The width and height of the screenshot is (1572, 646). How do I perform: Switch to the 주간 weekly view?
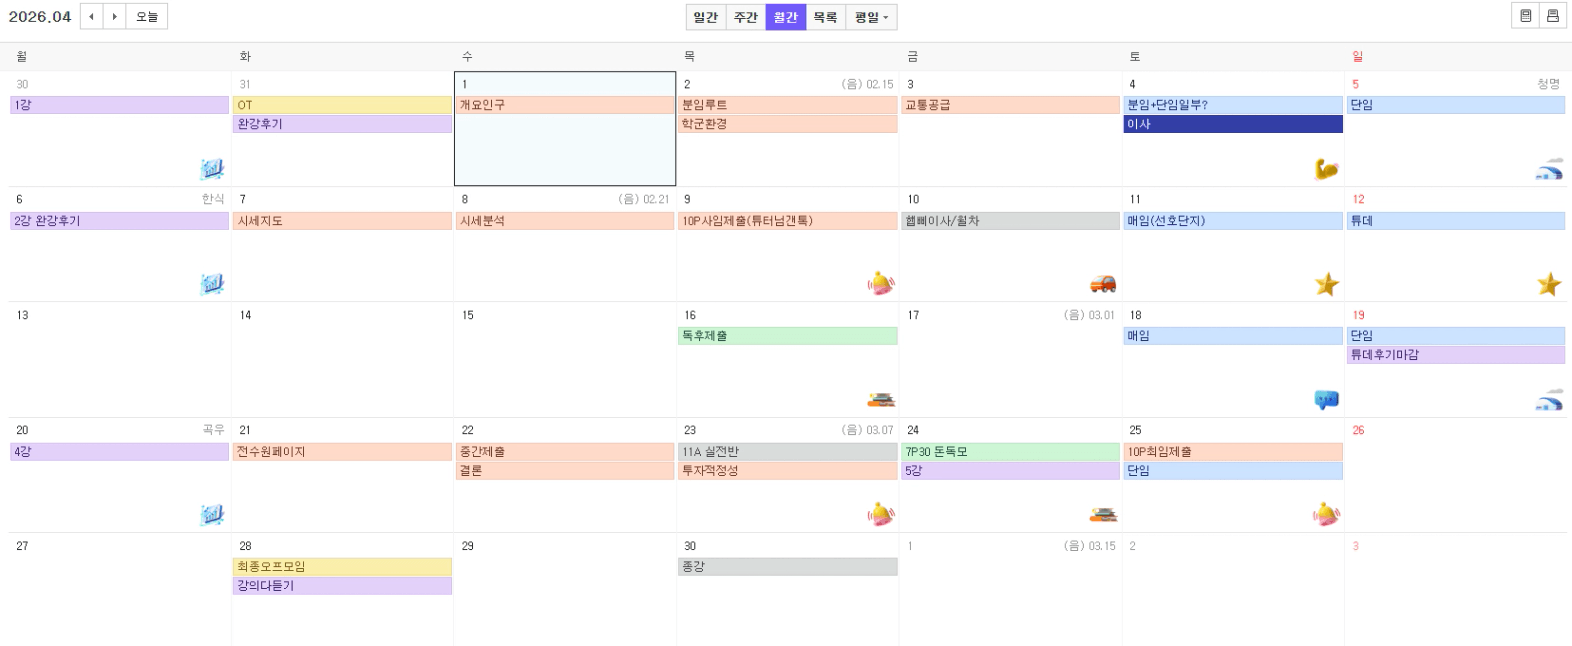click(x=746, y=17)
